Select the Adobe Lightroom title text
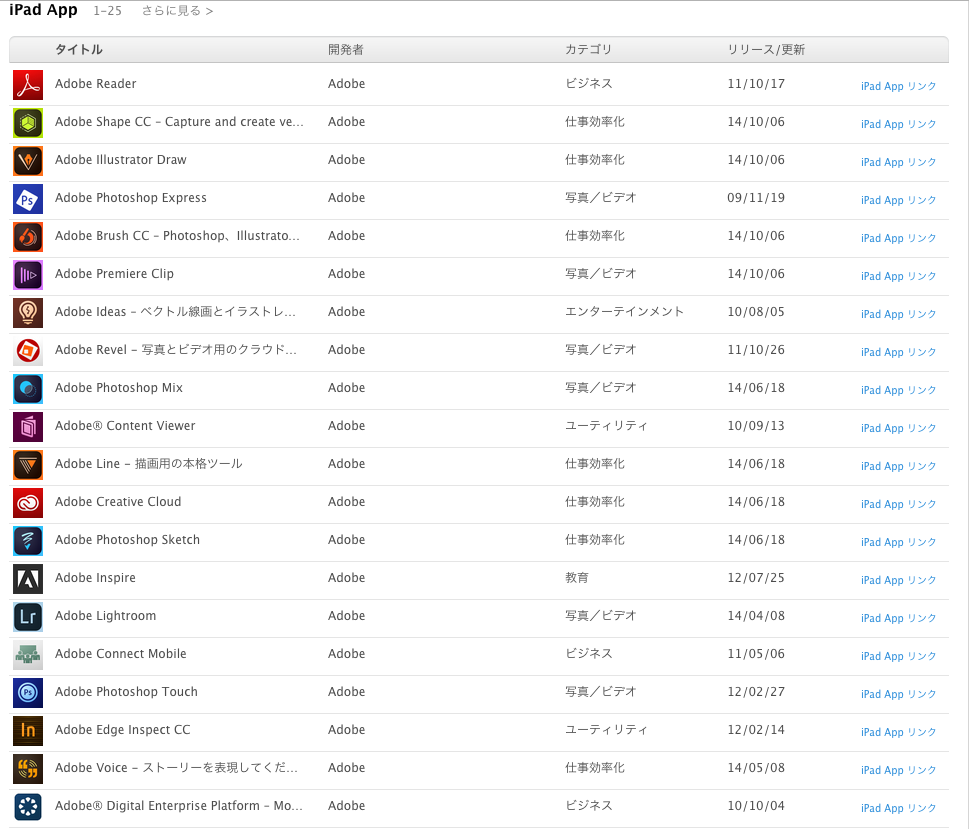The width and height of the screenshot is (969, 829). point(106,616)
